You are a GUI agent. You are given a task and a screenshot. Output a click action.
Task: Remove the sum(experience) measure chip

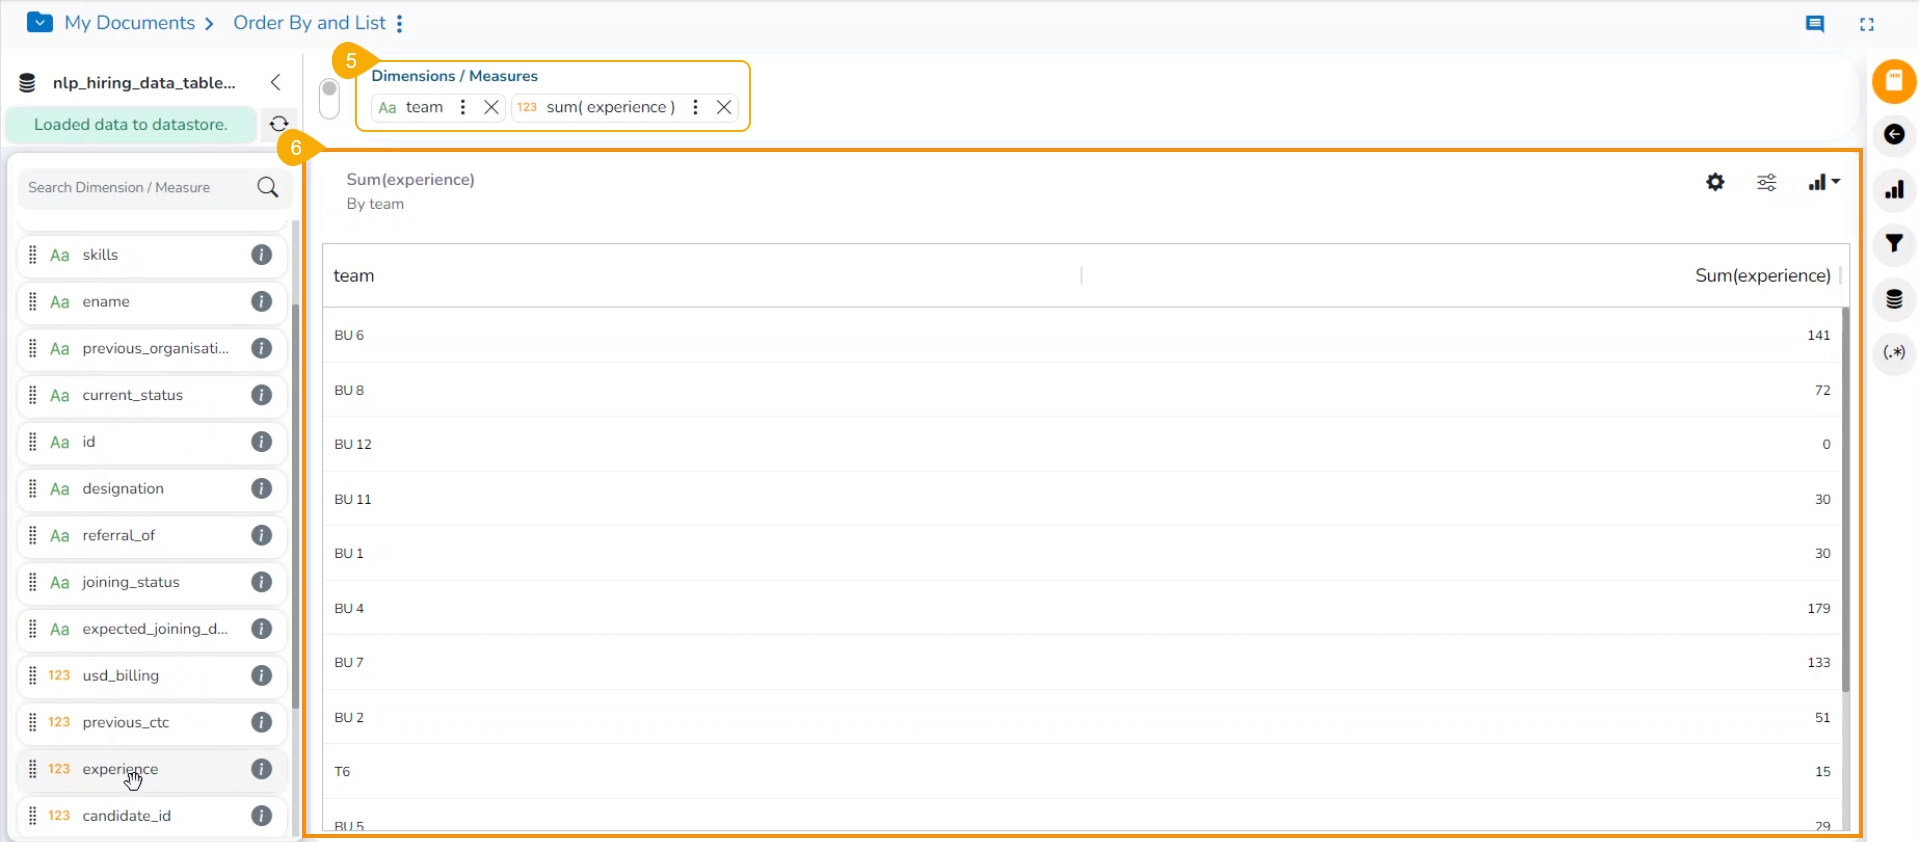(x=724, y=107)
